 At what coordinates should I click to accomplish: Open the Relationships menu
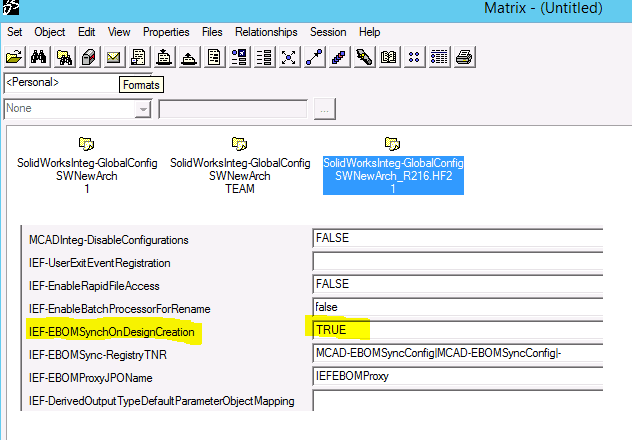coord(266,32)
